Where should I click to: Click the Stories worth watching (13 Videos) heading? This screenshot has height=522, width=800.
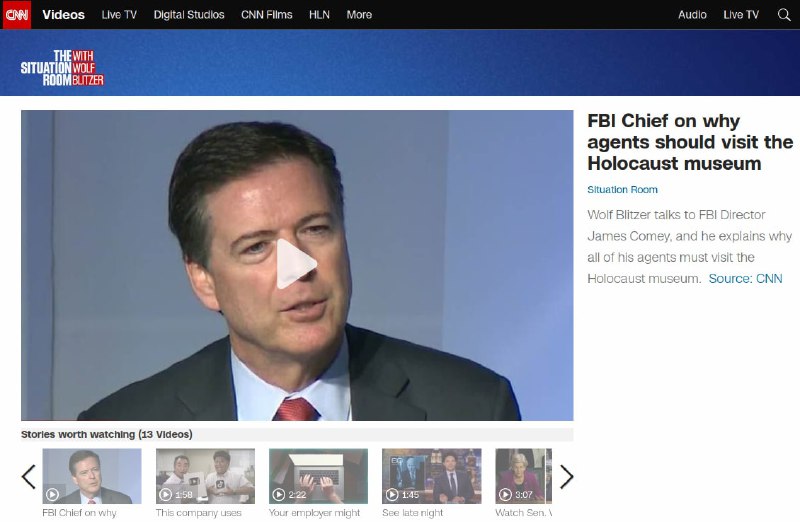click(x=107, y=434)
